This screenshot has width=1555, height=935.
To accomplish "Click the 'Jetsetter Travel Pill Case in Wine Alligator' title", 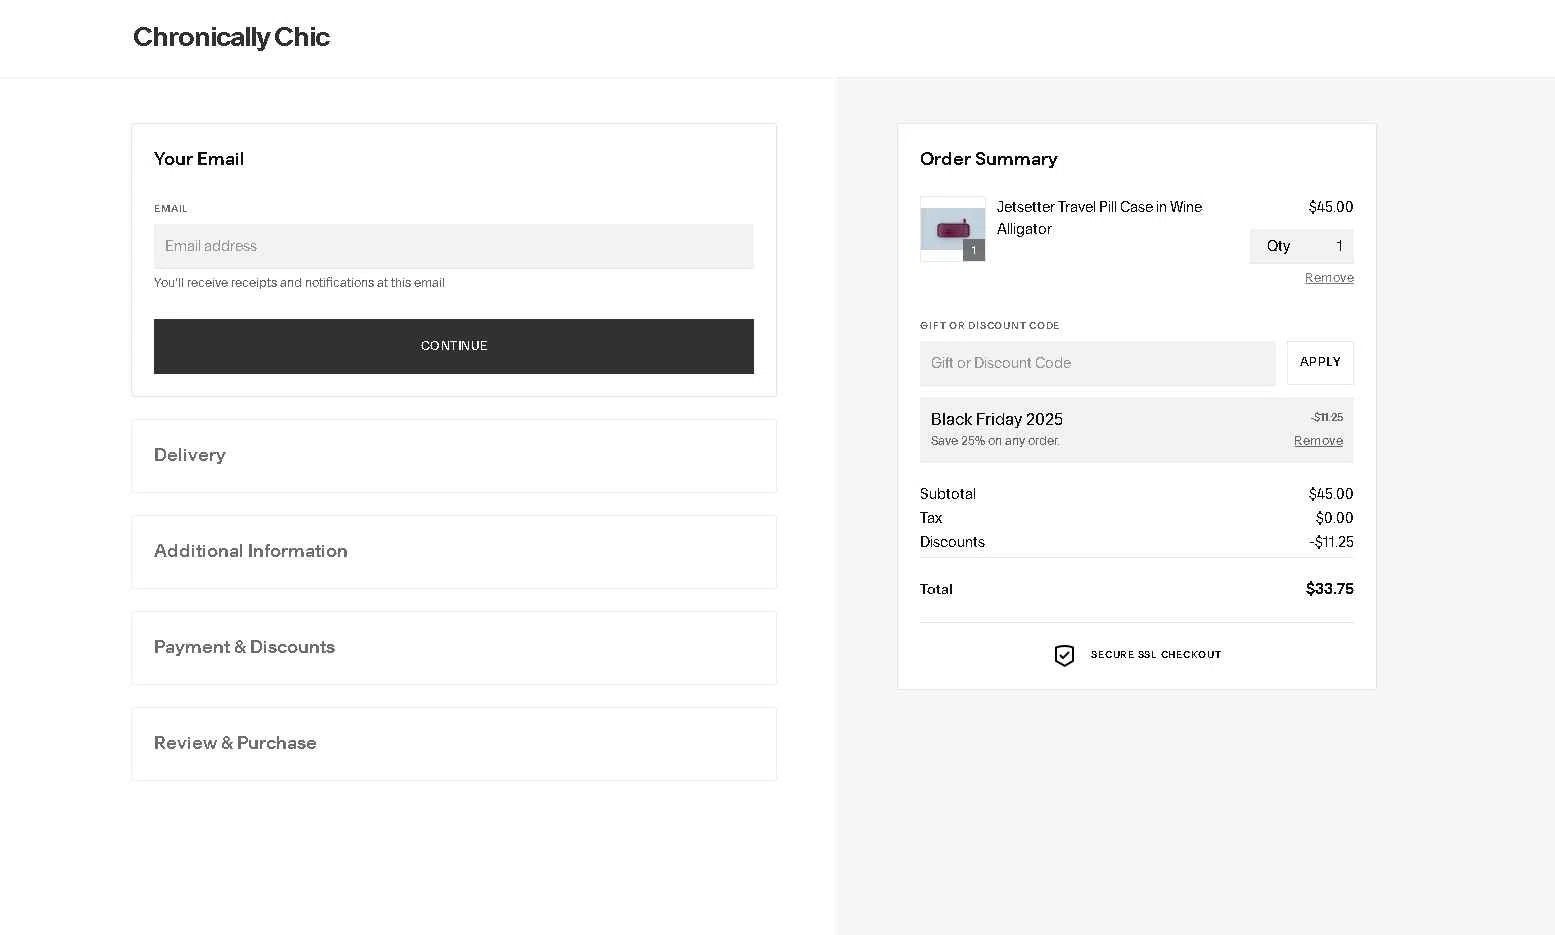I will click(x=1099, y=218).
